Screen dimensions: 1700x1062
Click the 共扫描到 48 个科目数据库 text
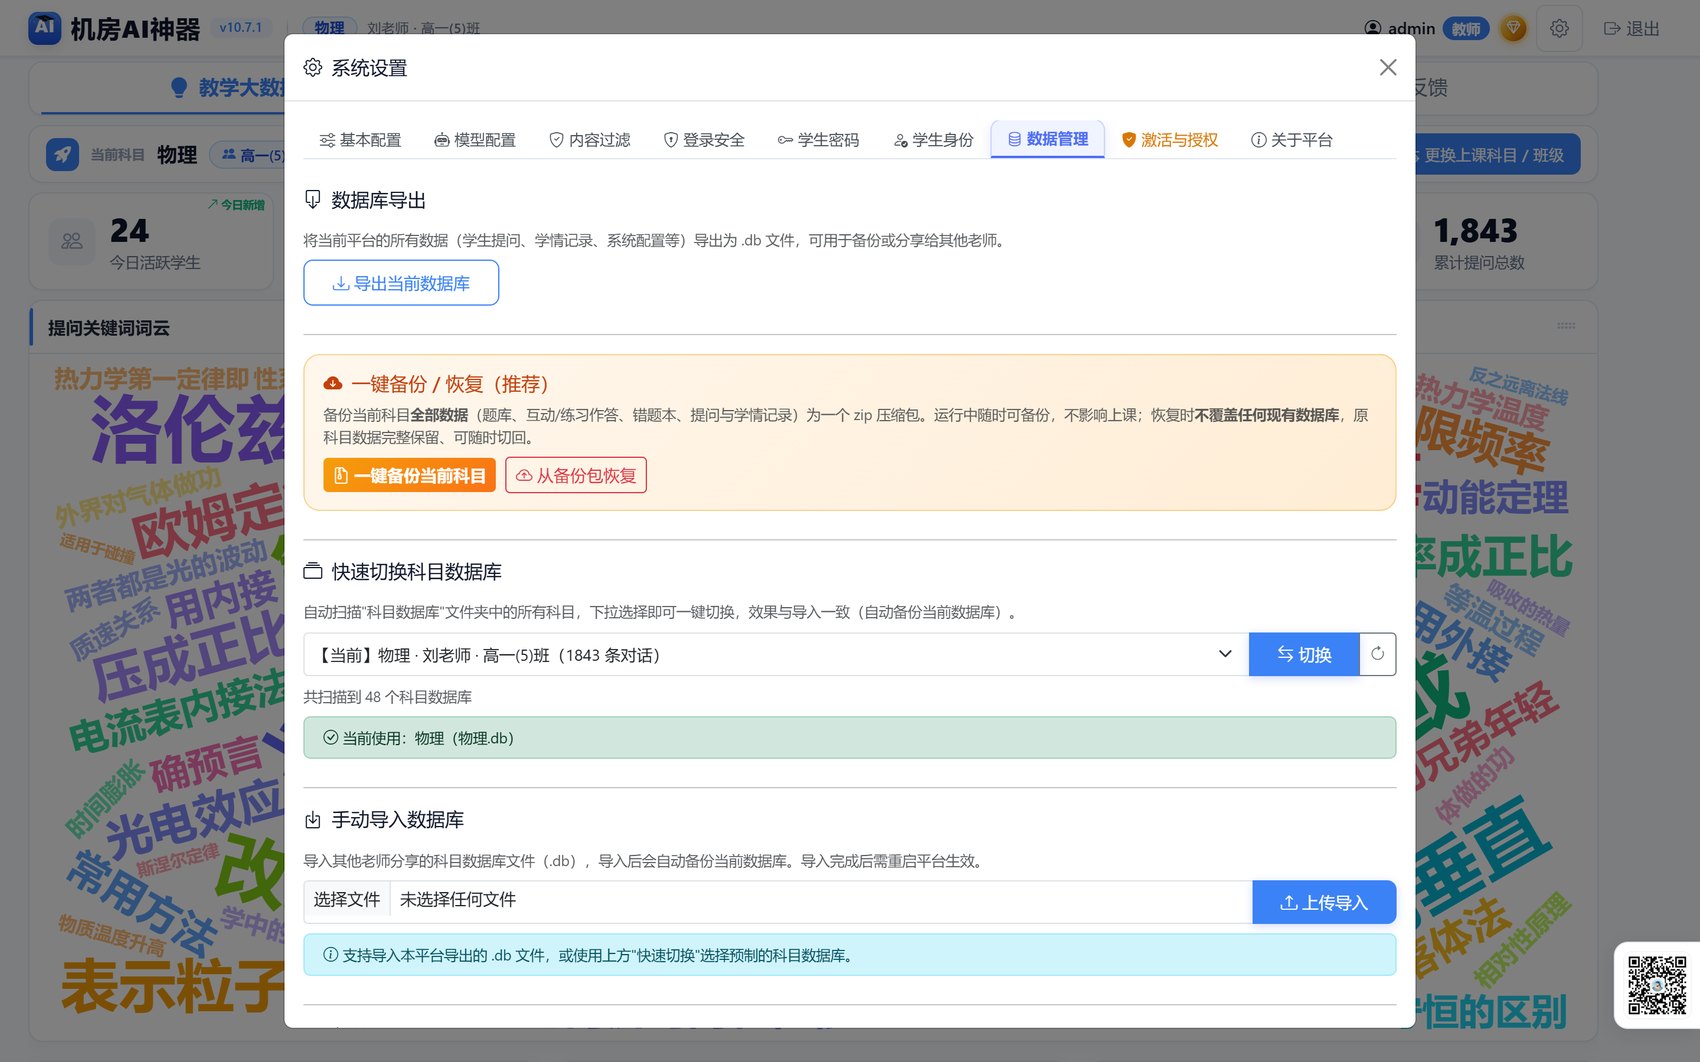(388, 697)
